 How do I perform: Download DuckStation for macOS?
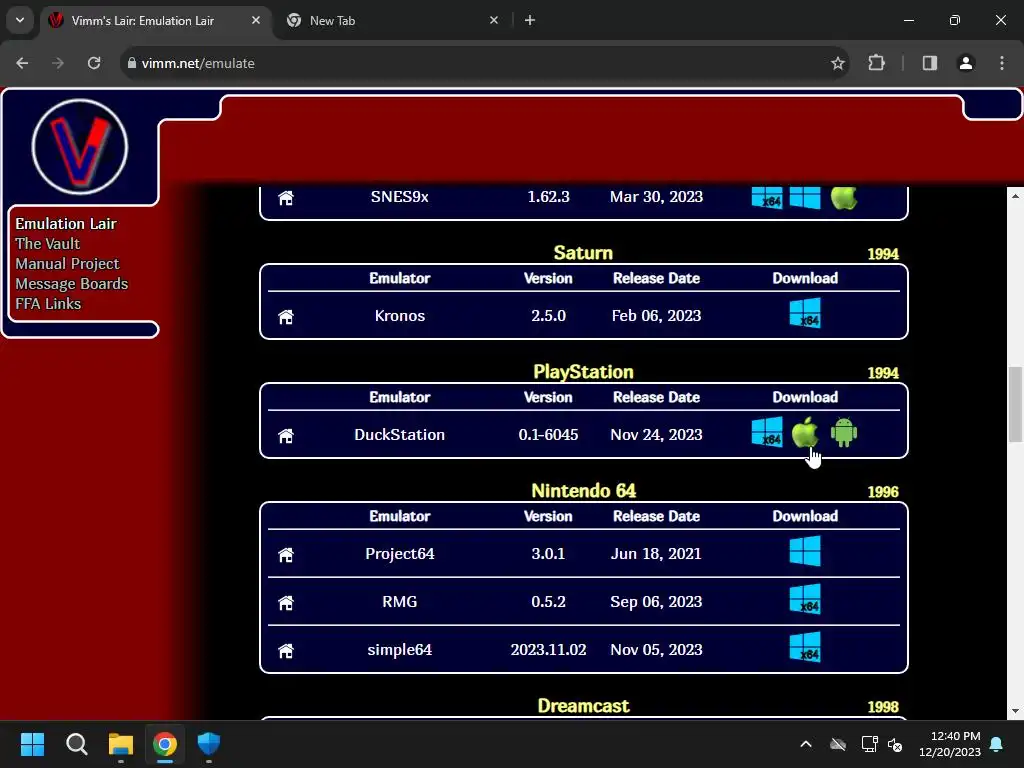tap(805, 432)
